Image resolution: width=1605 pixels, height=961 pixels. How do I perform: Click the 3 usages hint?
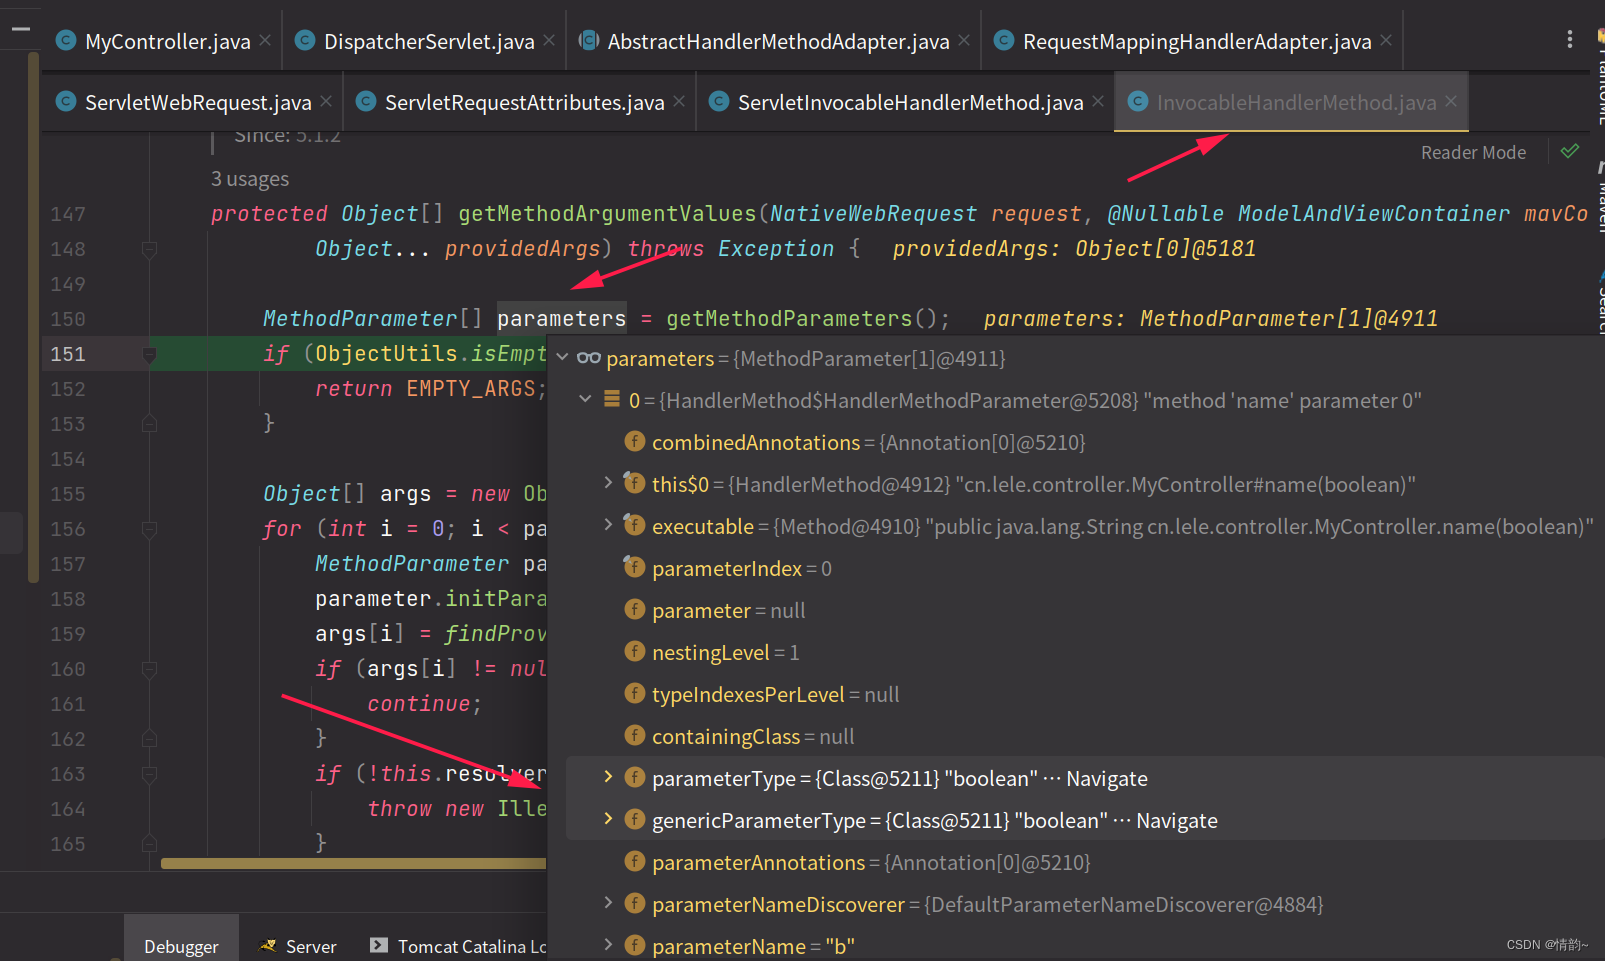[x=250, y=179]
